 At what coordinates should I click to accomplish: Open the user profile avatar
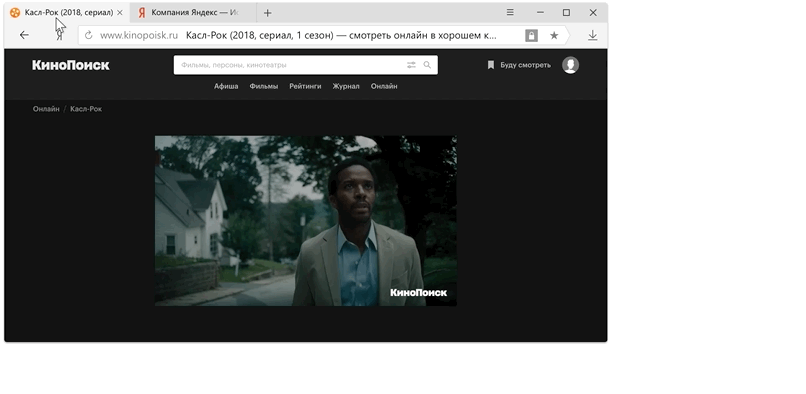click(x=570, y=65)
